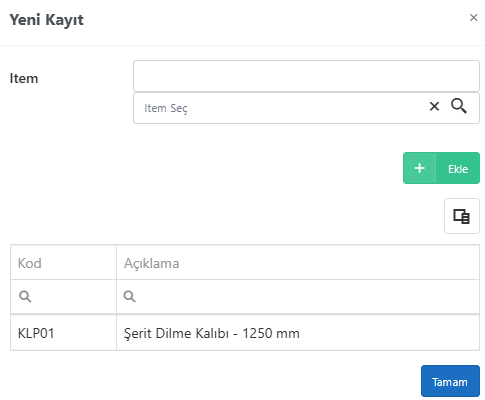The image size is (485, 400).
Task: Sort by the Açıklama column header
Action: click(x=298, y=263)
